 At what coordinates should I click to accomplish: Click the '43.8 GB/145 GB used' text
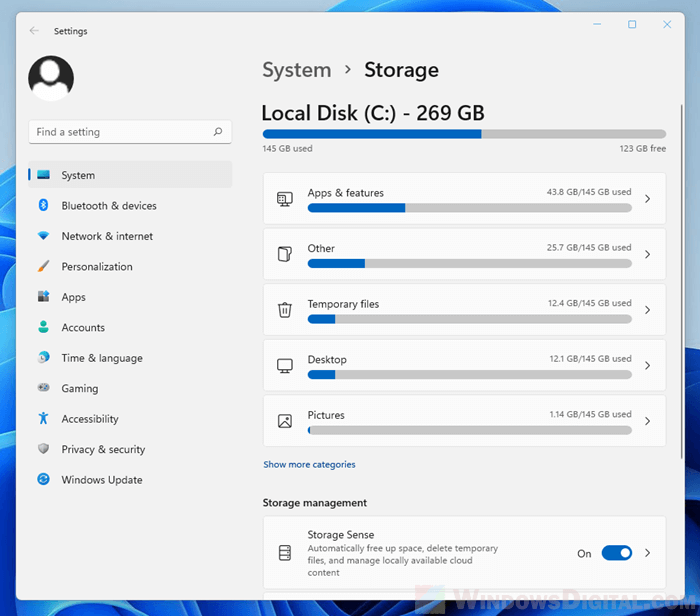point(589,192)
